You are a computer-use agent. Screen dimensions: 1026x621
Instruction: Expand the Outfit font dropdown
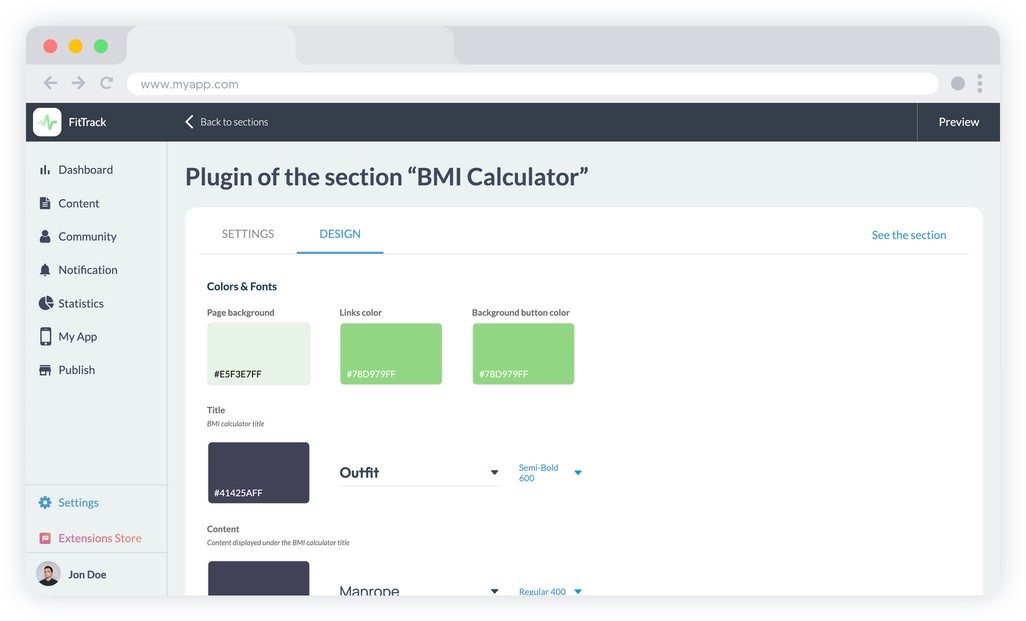point(494,473)
